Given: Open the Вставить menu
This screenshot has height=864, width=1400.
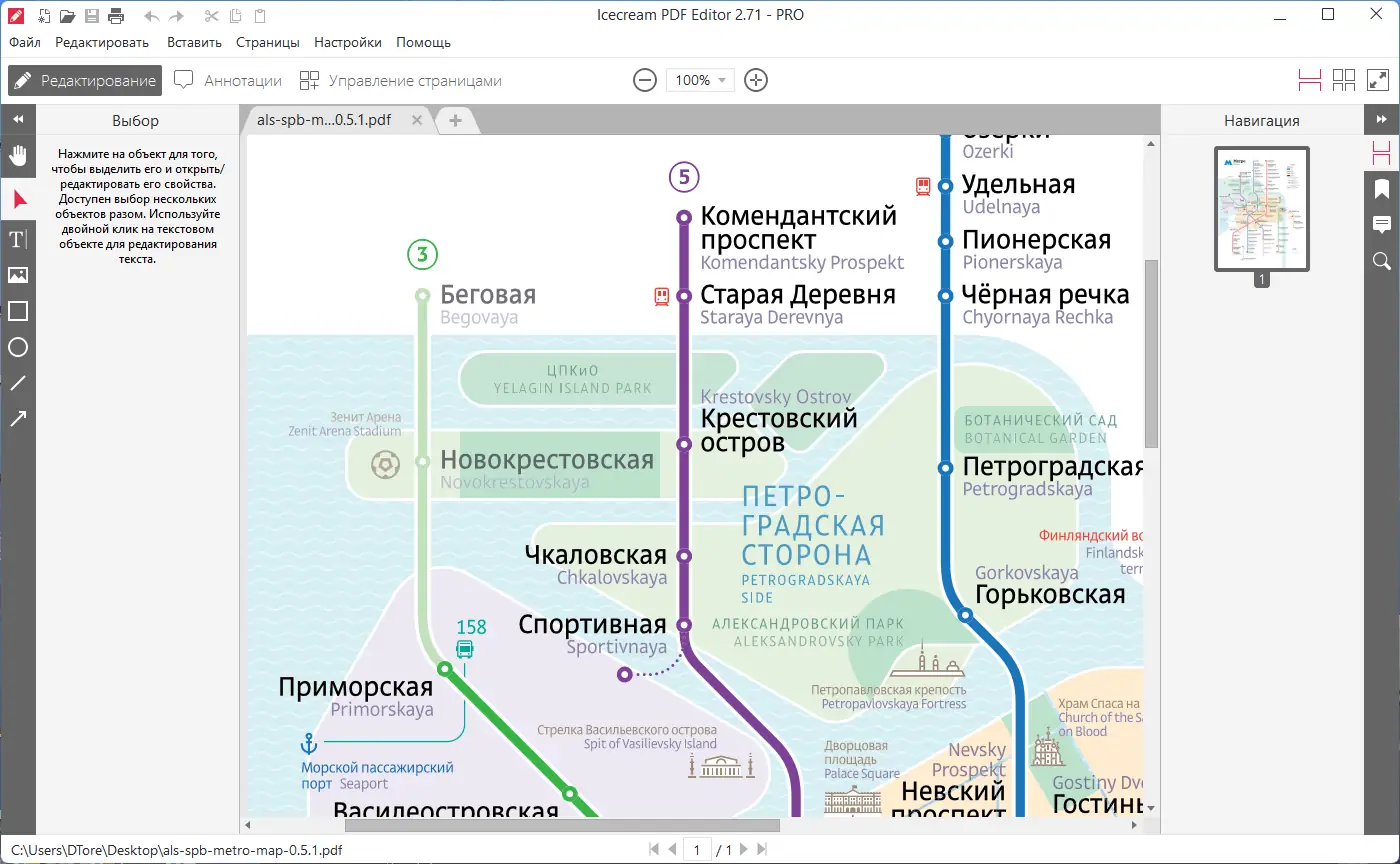Looking at the screenshot, I should click(x=194, y=42).
